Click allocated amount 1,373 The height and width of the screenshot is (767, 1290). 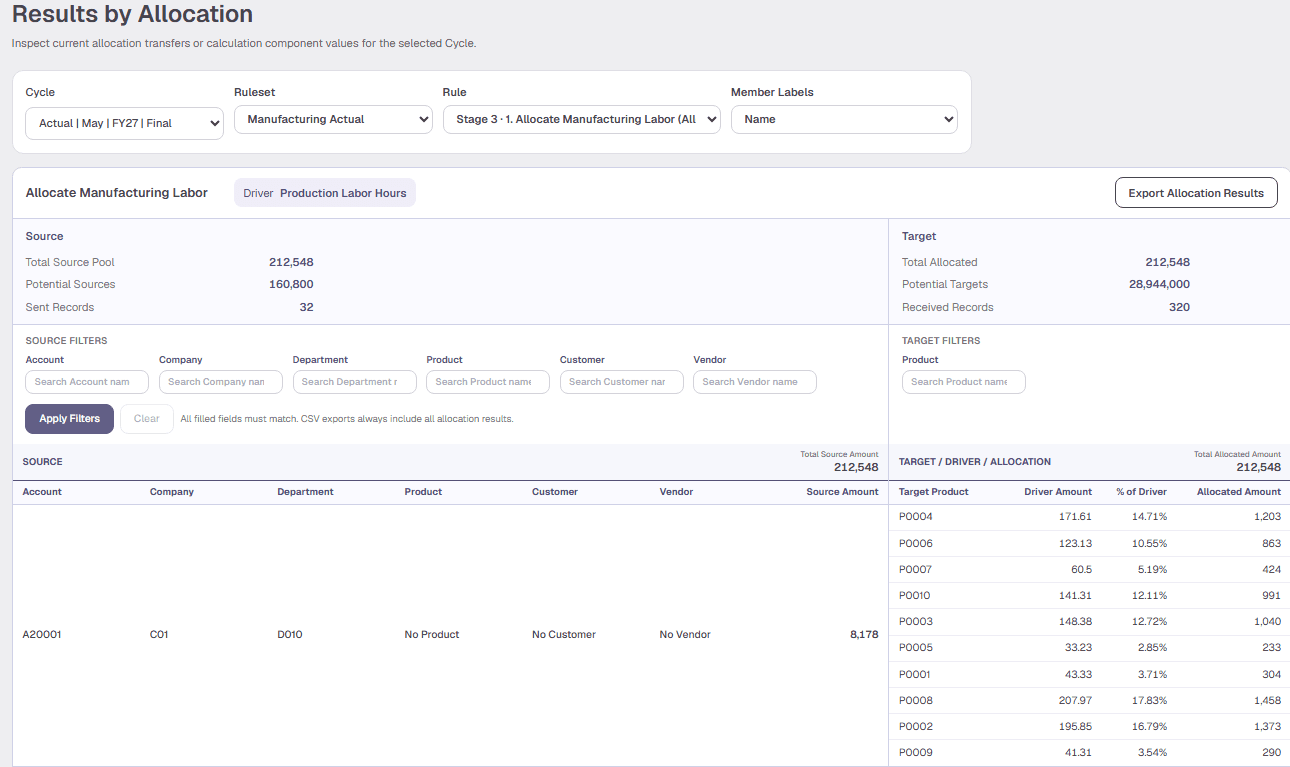pos(1267,727)
